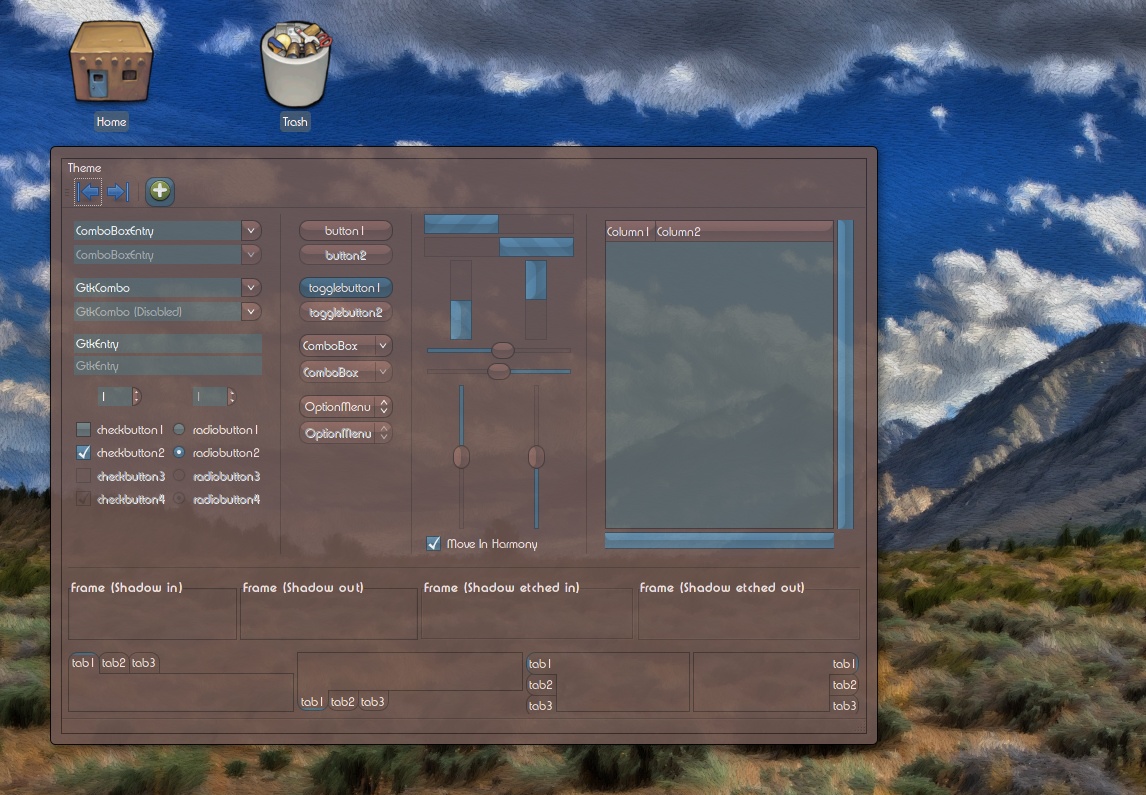Click the disabled checkbutton4 checkbox

83,500
